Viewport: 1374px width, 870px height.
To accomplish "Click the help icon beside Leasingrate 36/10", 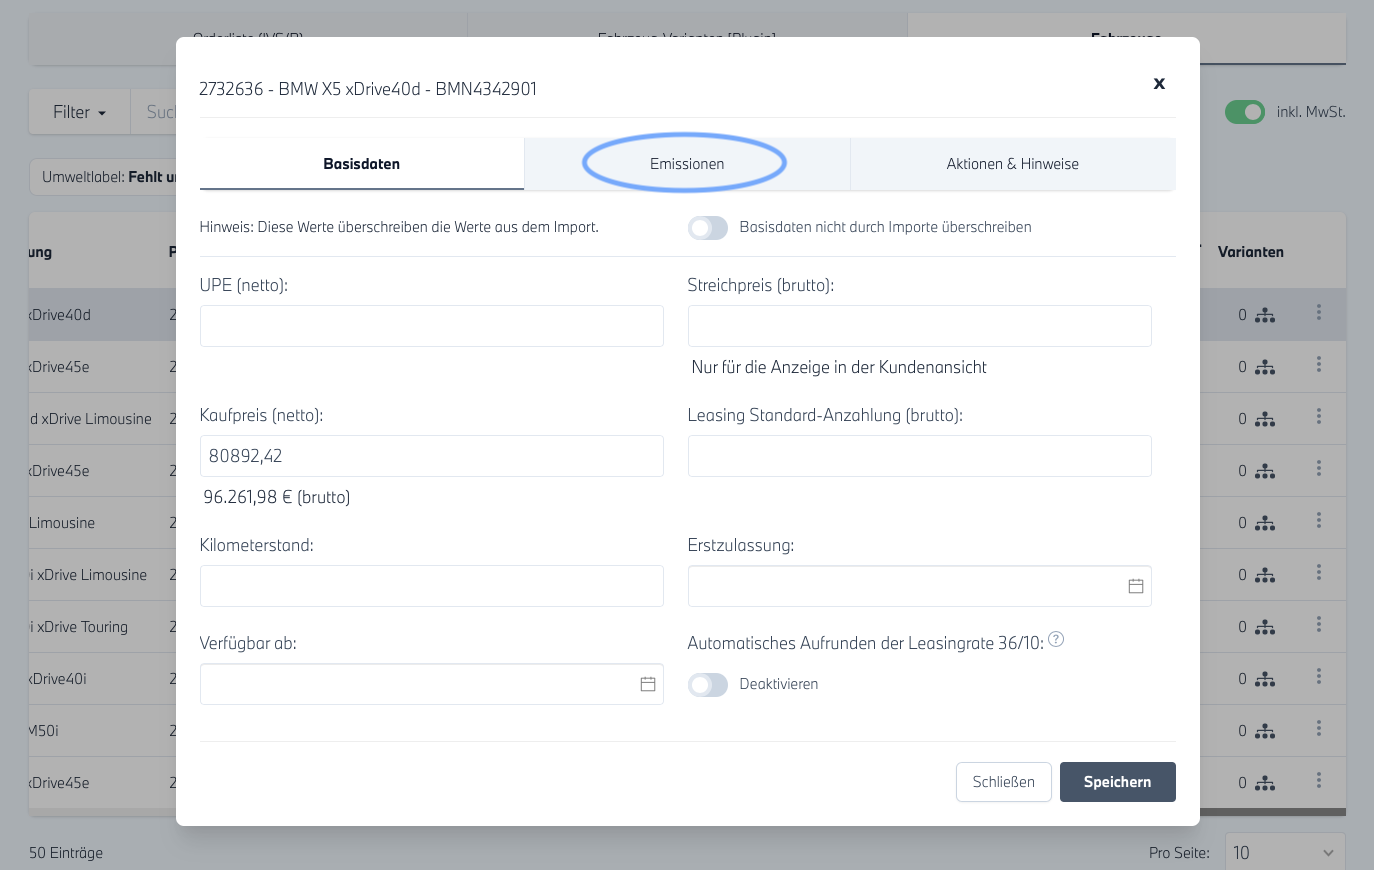I will coord(1056,640).
